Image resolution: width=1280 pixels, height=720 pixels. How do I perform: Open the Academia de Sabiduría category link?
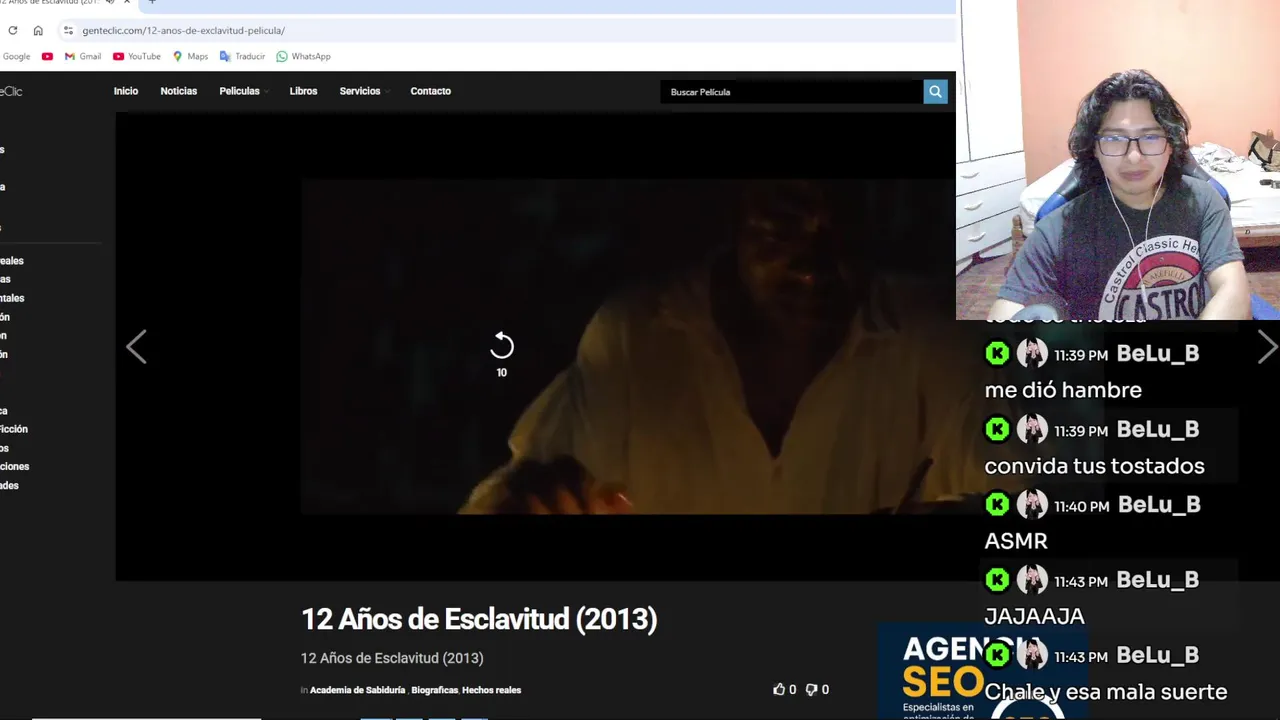[x=357, y=690]
